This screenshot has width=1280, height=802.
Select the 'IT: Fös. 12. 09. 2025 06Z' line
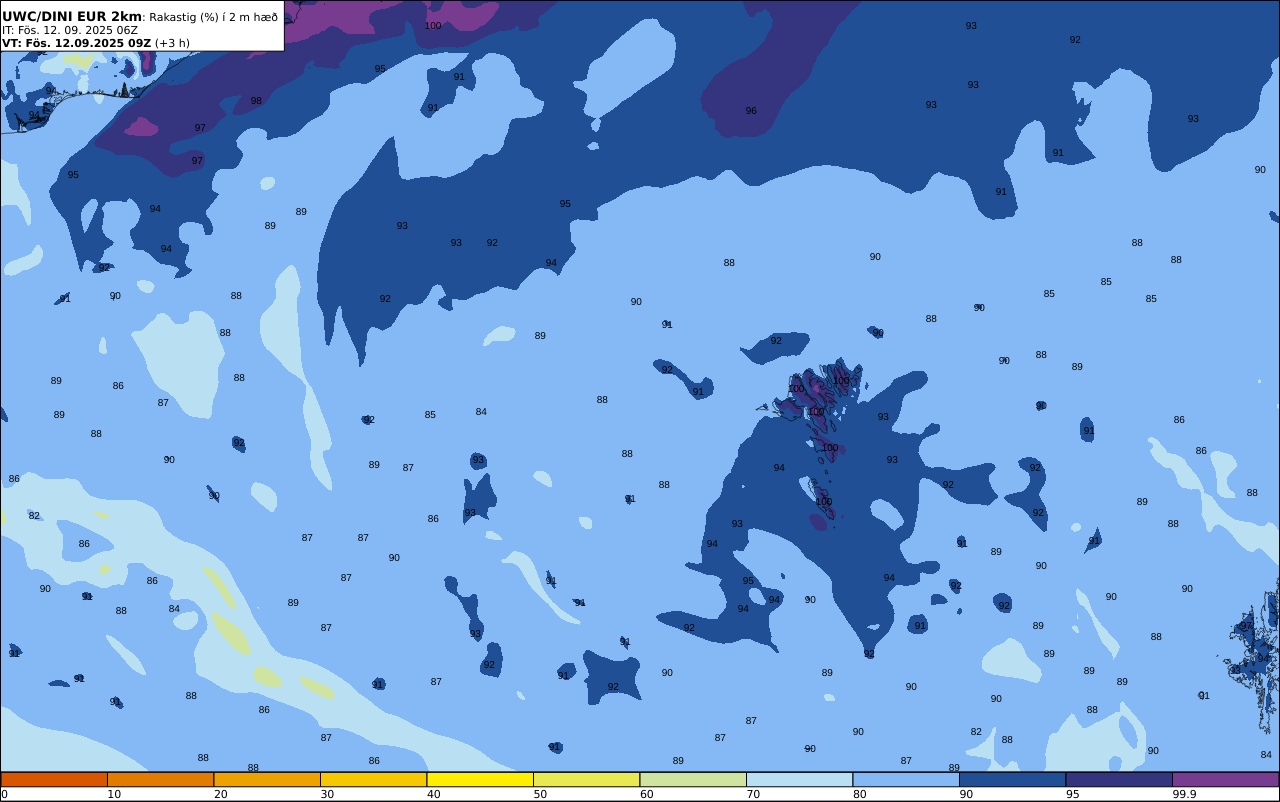[x=70, y=30]
